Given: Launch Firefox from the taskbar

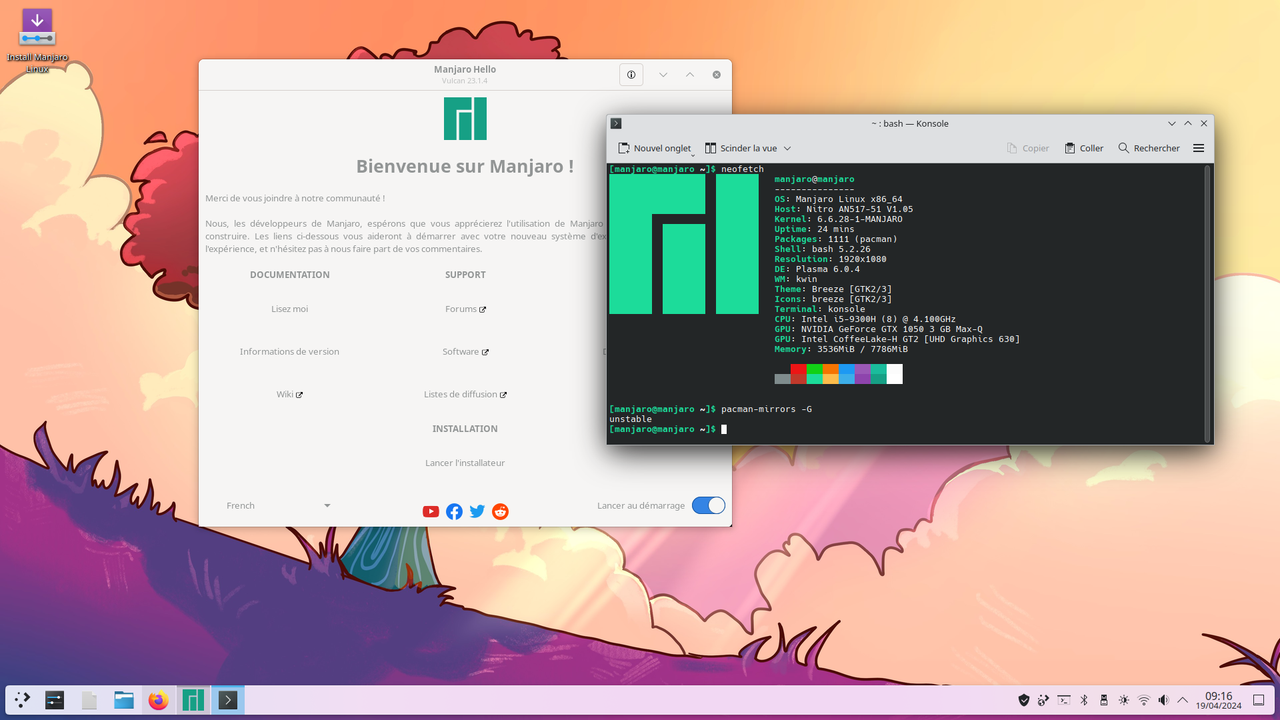Looking at the screenshot, I should click(x=157, y=700).
